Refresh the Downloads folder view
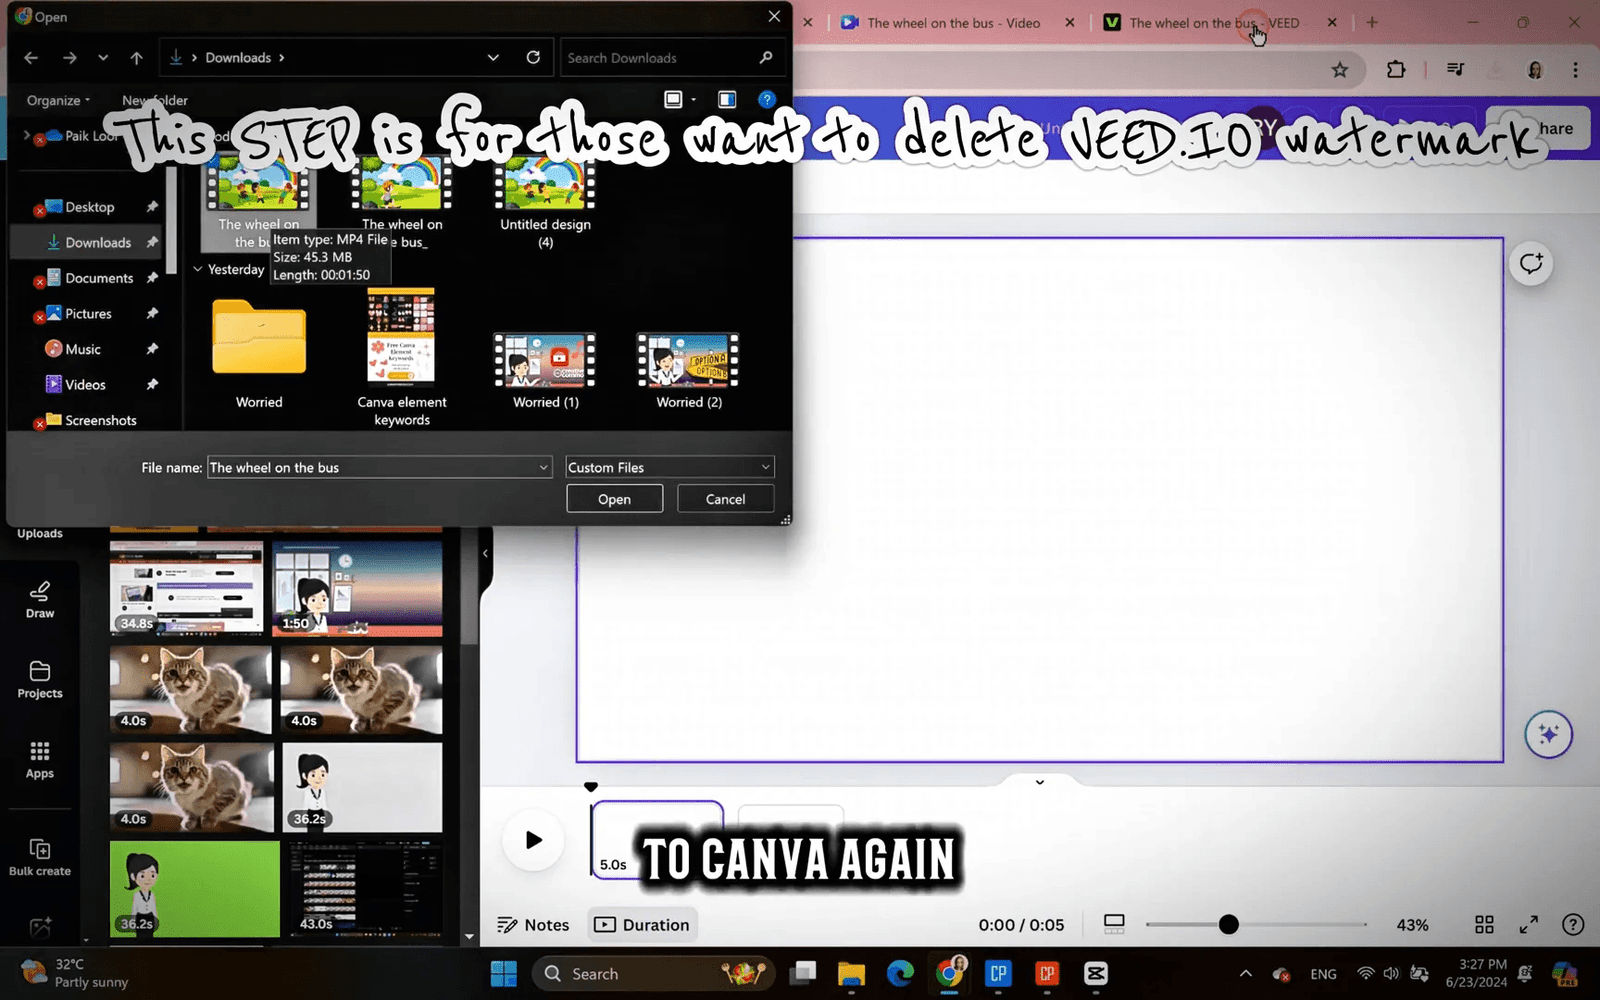 coord(533,58)
